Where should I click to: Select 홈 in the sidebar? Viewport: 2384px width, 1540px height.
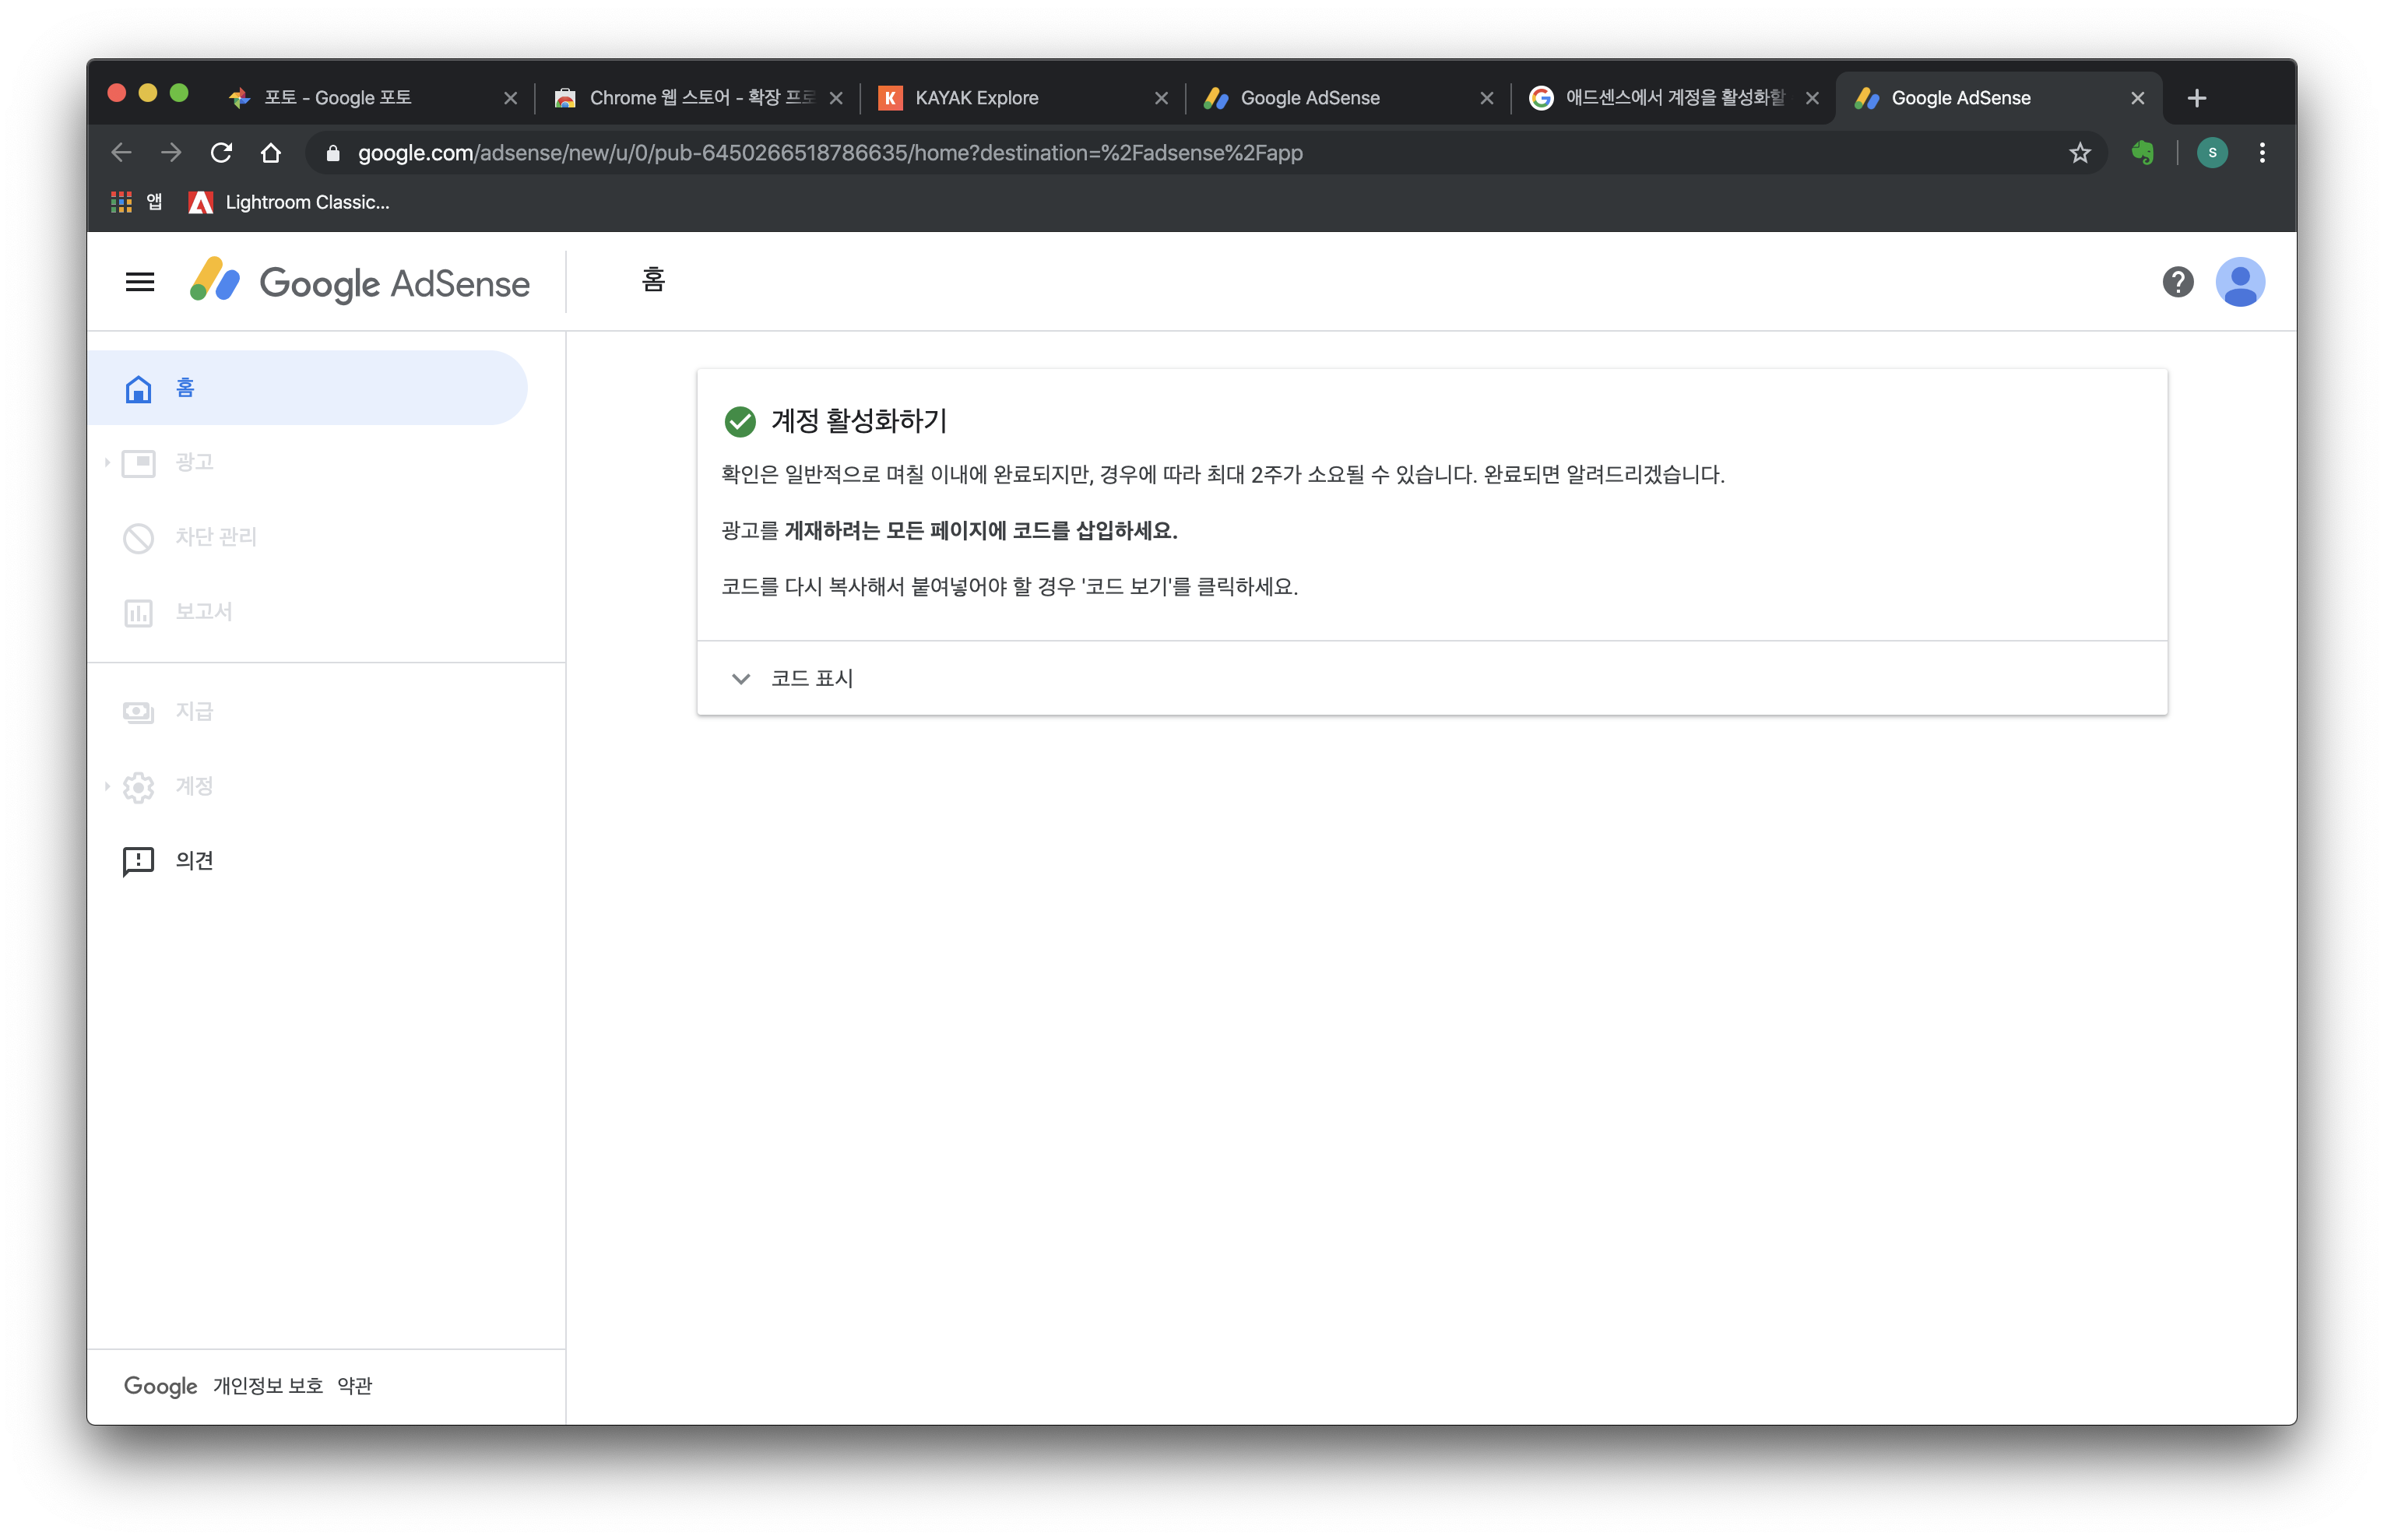tap(186, 388)
